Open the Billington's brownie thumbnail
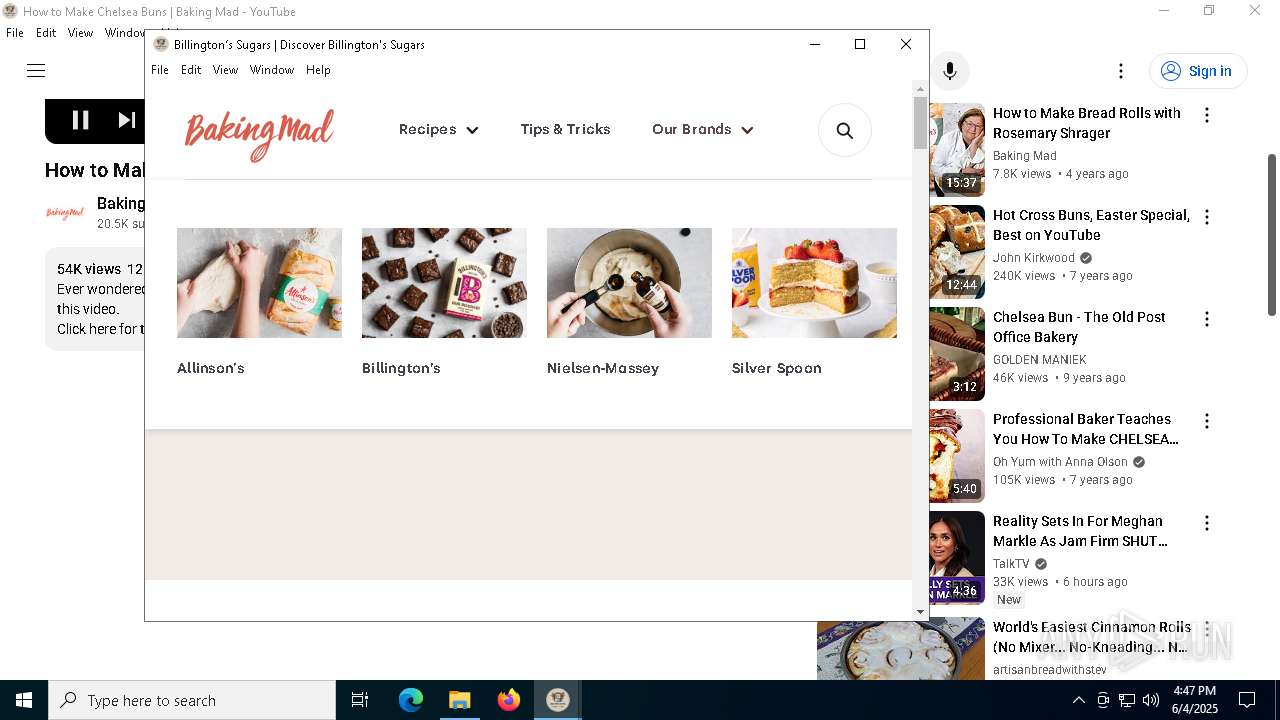 click(444, 283)
